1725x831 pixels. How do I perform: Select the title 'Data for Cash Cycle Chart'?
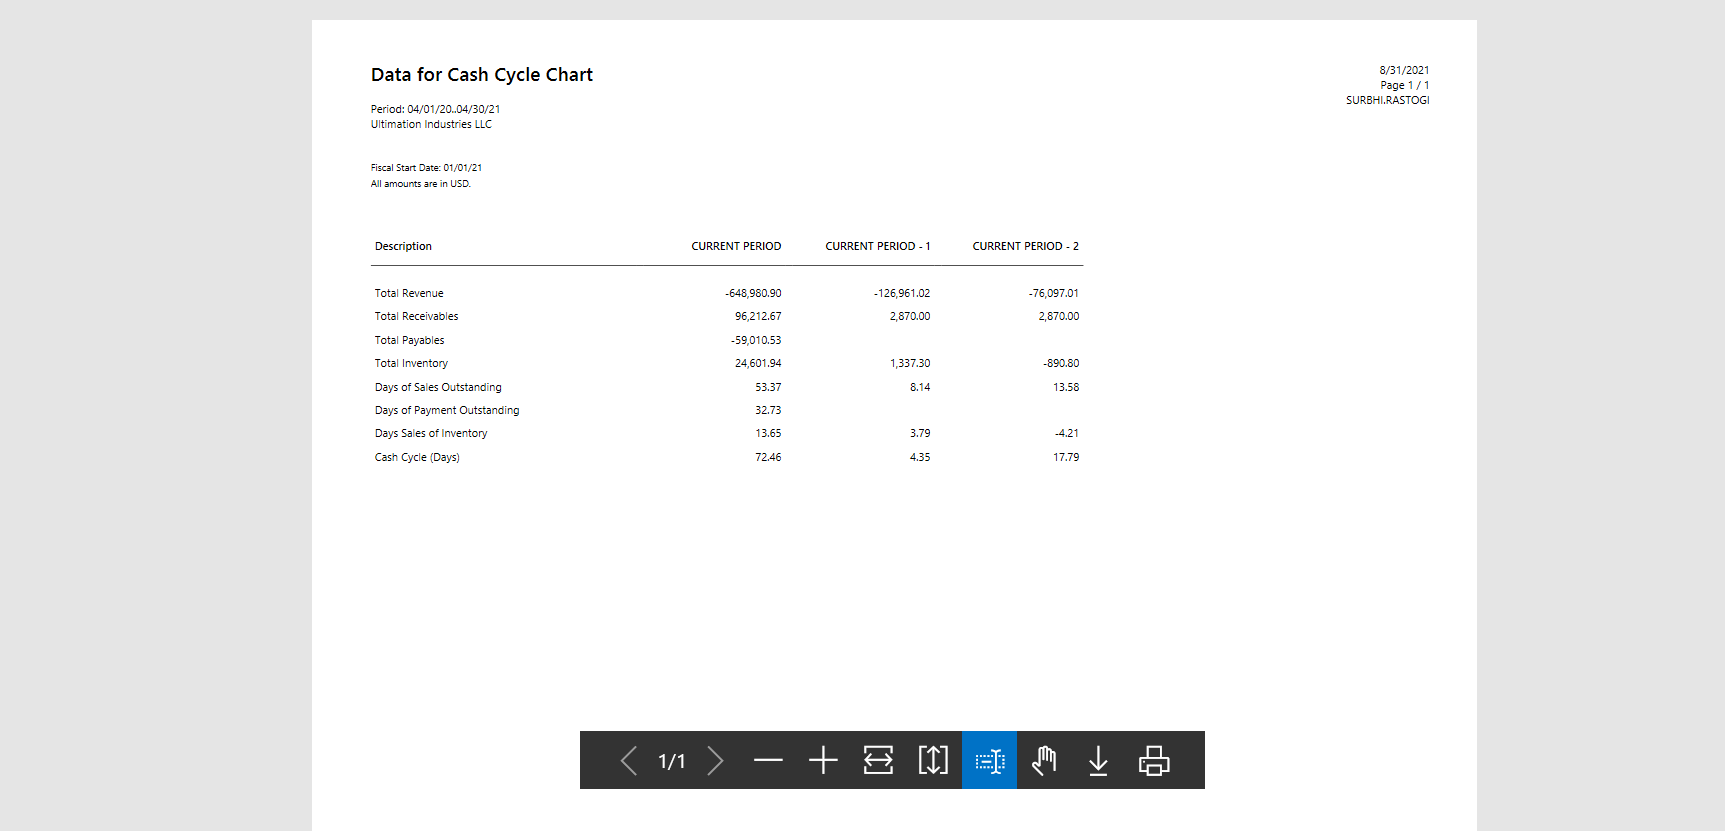point(482,75)
